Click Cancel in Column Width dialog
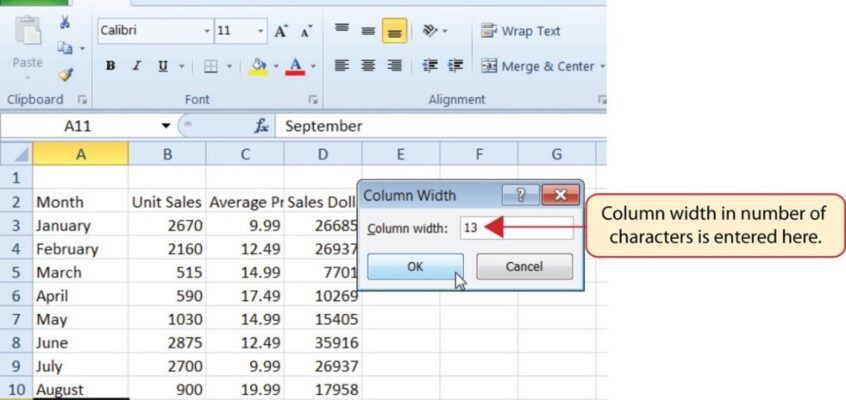This screenshot has height=400, width=846. (x=524, y=266)
